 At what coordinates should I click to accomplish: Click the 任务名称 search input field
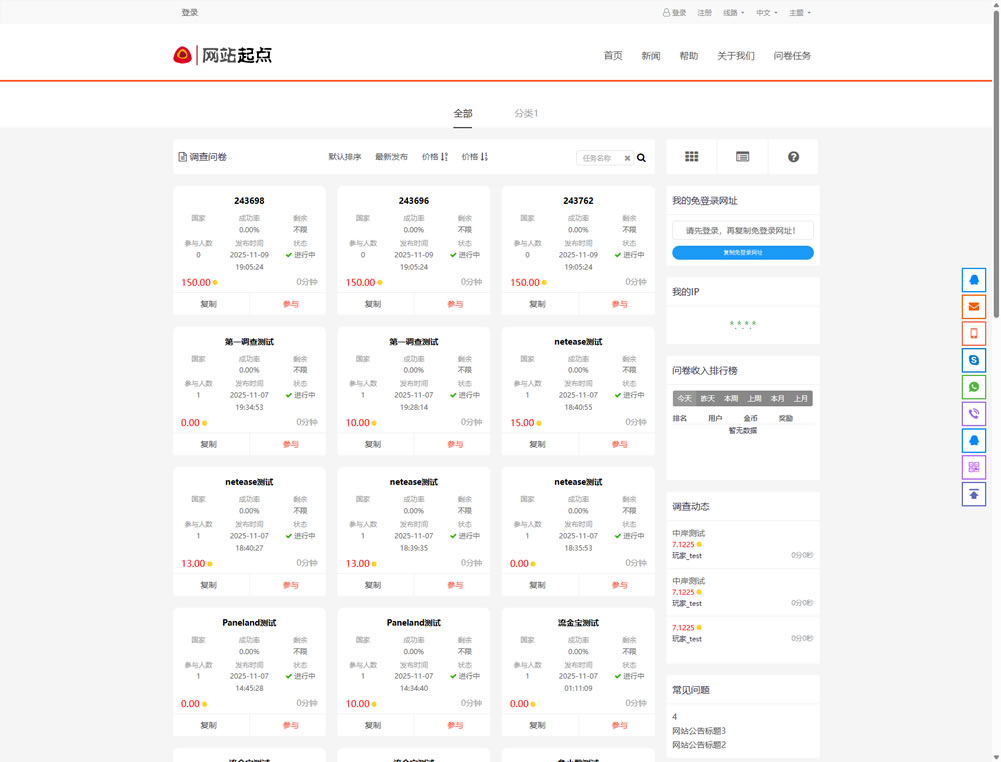click(x=600, y=158)
